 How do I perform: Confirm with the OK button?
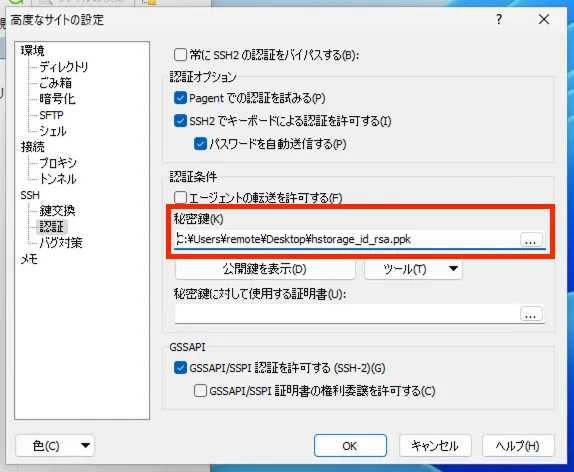pos(350,446)
